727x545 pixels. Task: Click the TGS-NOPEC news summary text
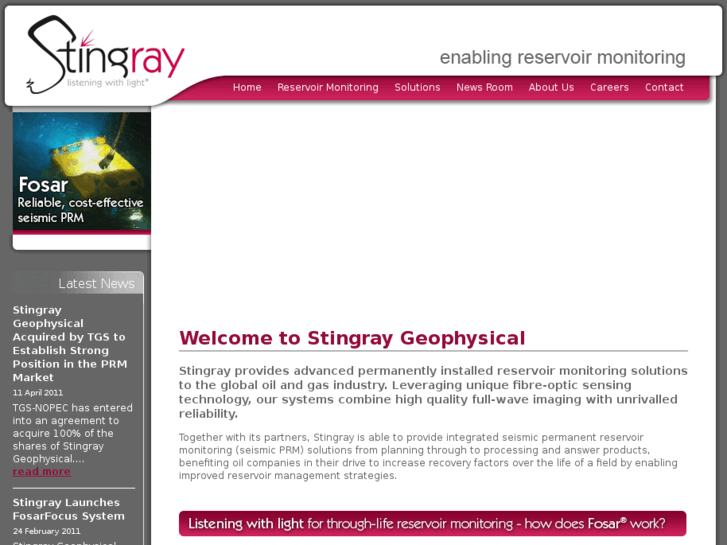pyautogui.click(x=73, y=433)
